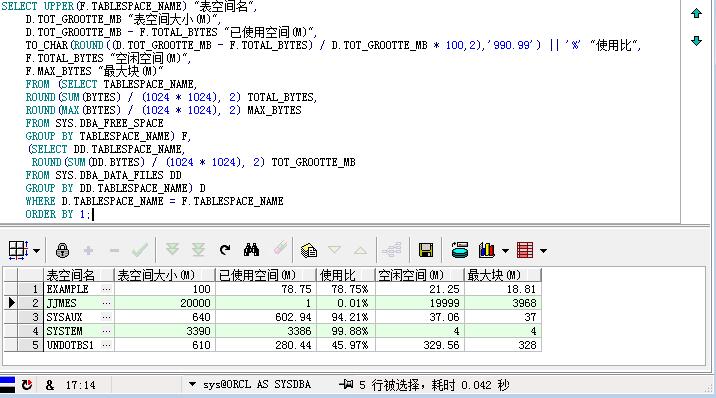Click the export query results database icon

[x=460, y=250]
